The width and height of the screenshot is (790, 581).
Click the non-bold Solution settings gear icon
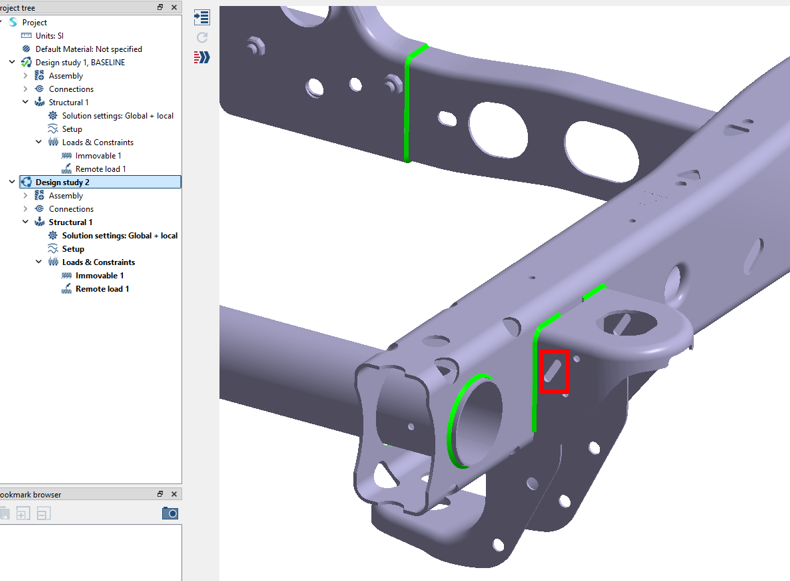tap(52, 115)
